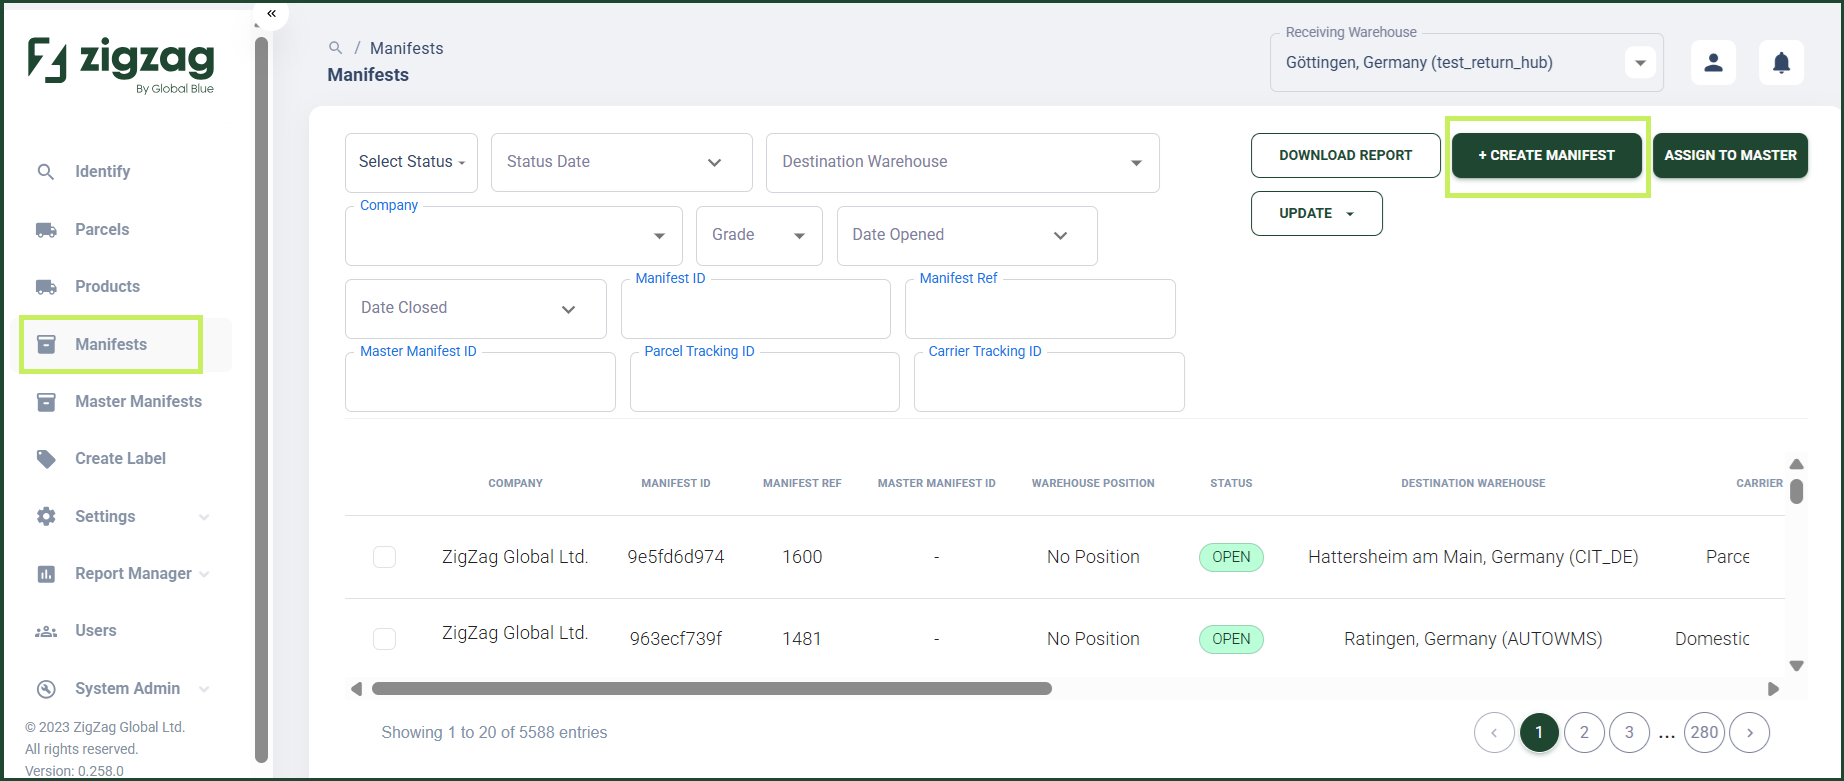Click the + CREATE MANIFEST button
Image resolution: width=1844 pixels, height=781 pixels.
pos(1546,156)
